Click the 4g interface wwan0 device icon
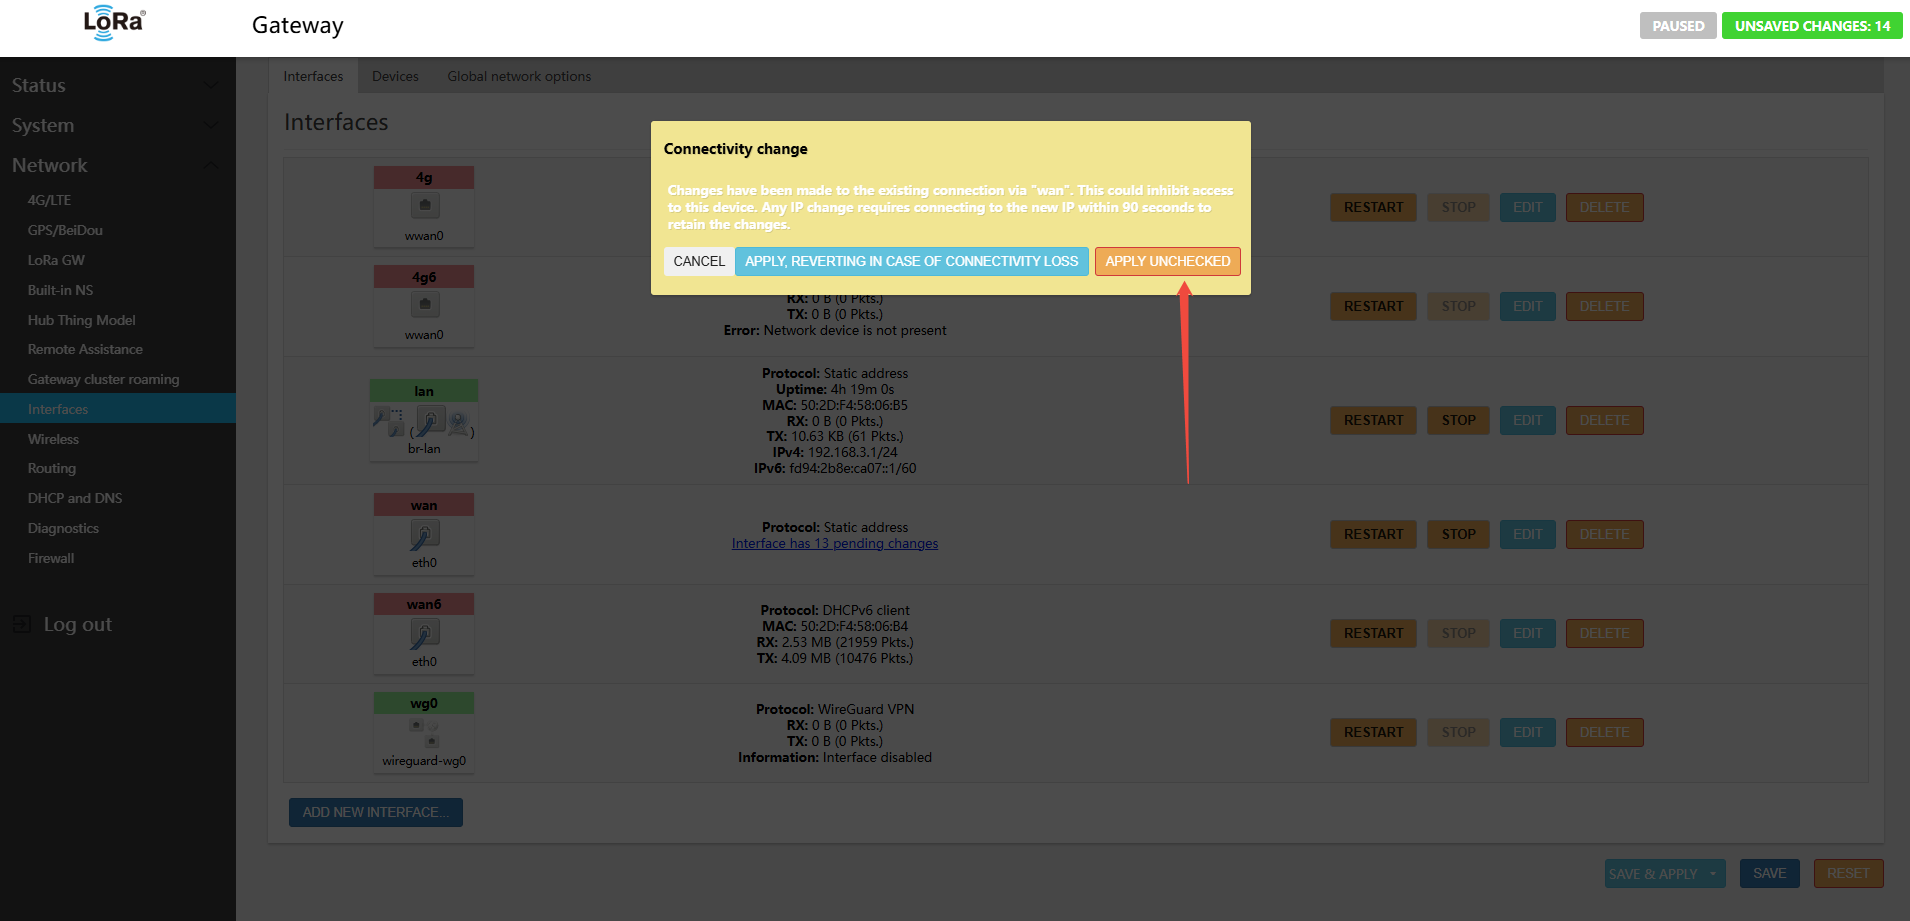Image resolution: width=1910 pixels, height=921 pixels. (x=424, y=206)
